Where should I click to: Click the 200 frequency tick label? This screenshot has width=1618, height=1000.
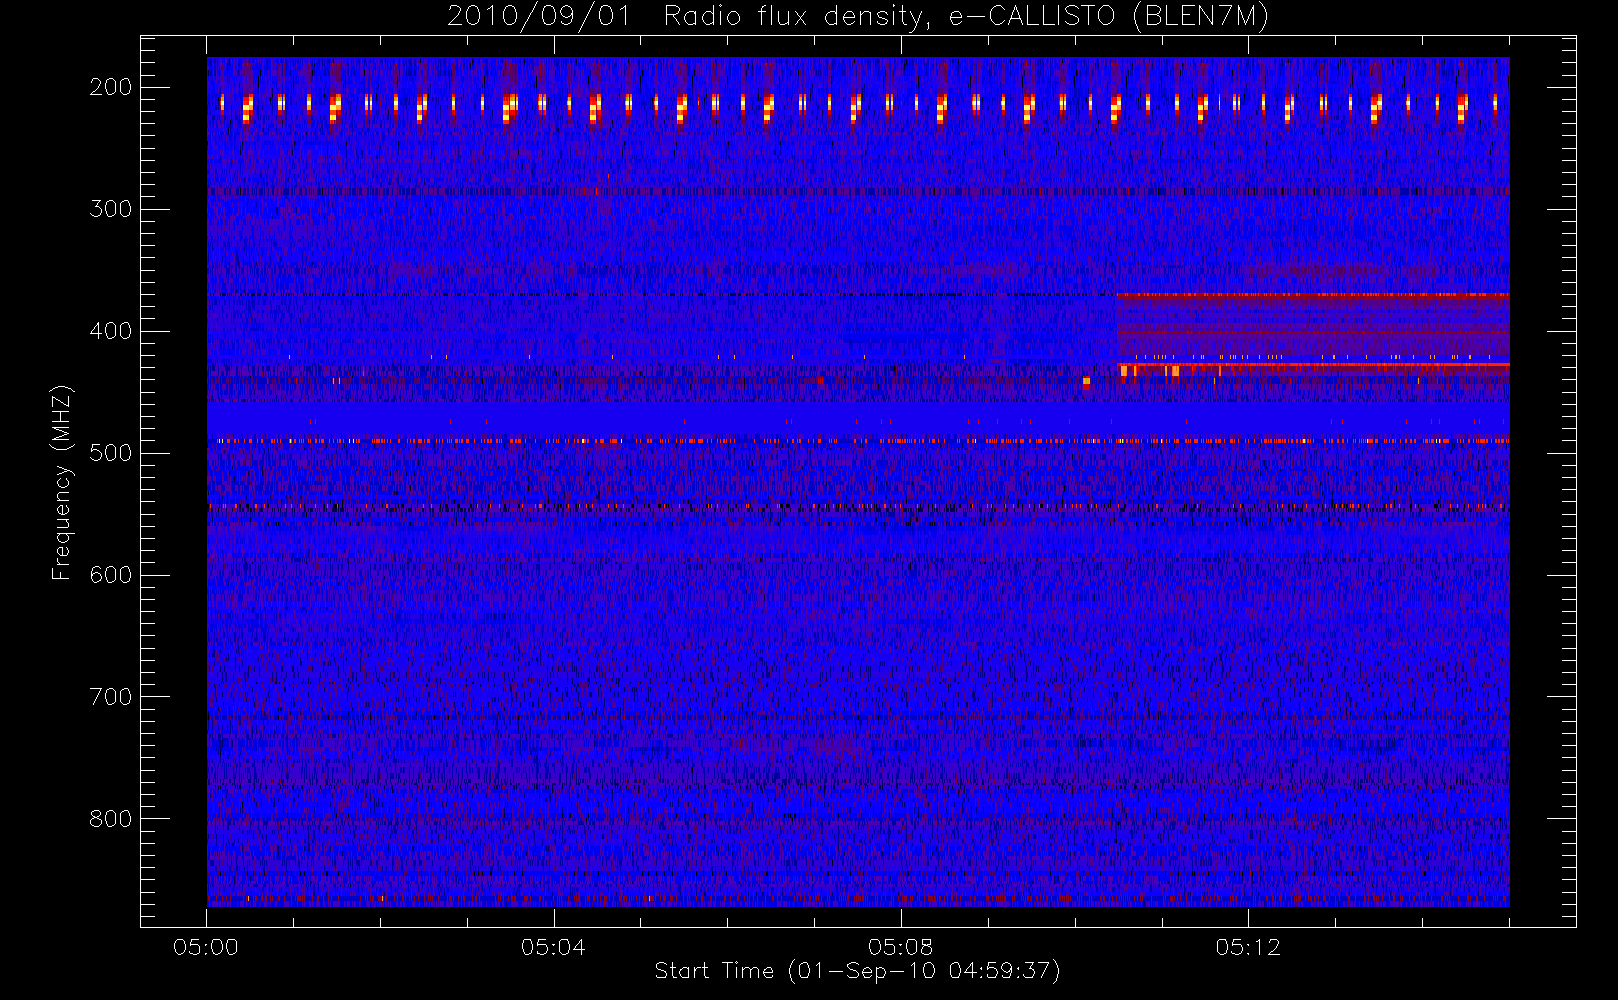(x=110, y=87)
